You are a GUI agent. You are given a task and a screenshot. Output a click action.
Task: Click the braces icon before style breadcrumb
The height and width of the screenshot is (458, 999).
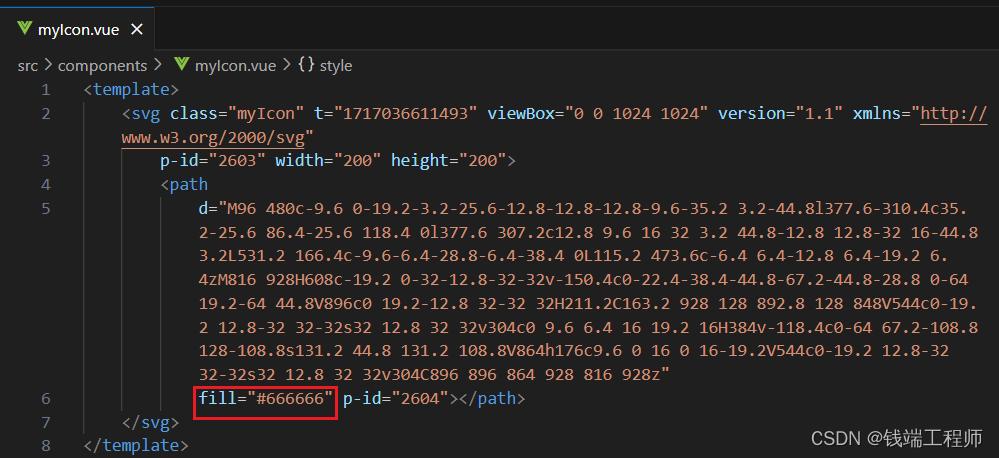coord(306,65)
